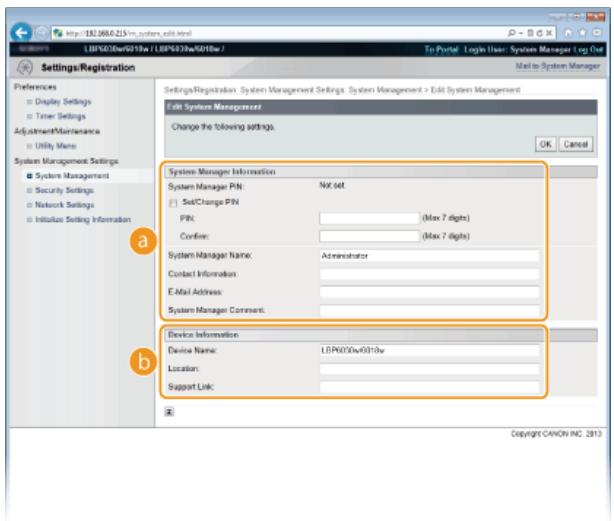Stop loading with the X icon
Viewport: 614px width, 521px height.
(x=549, y=33)
